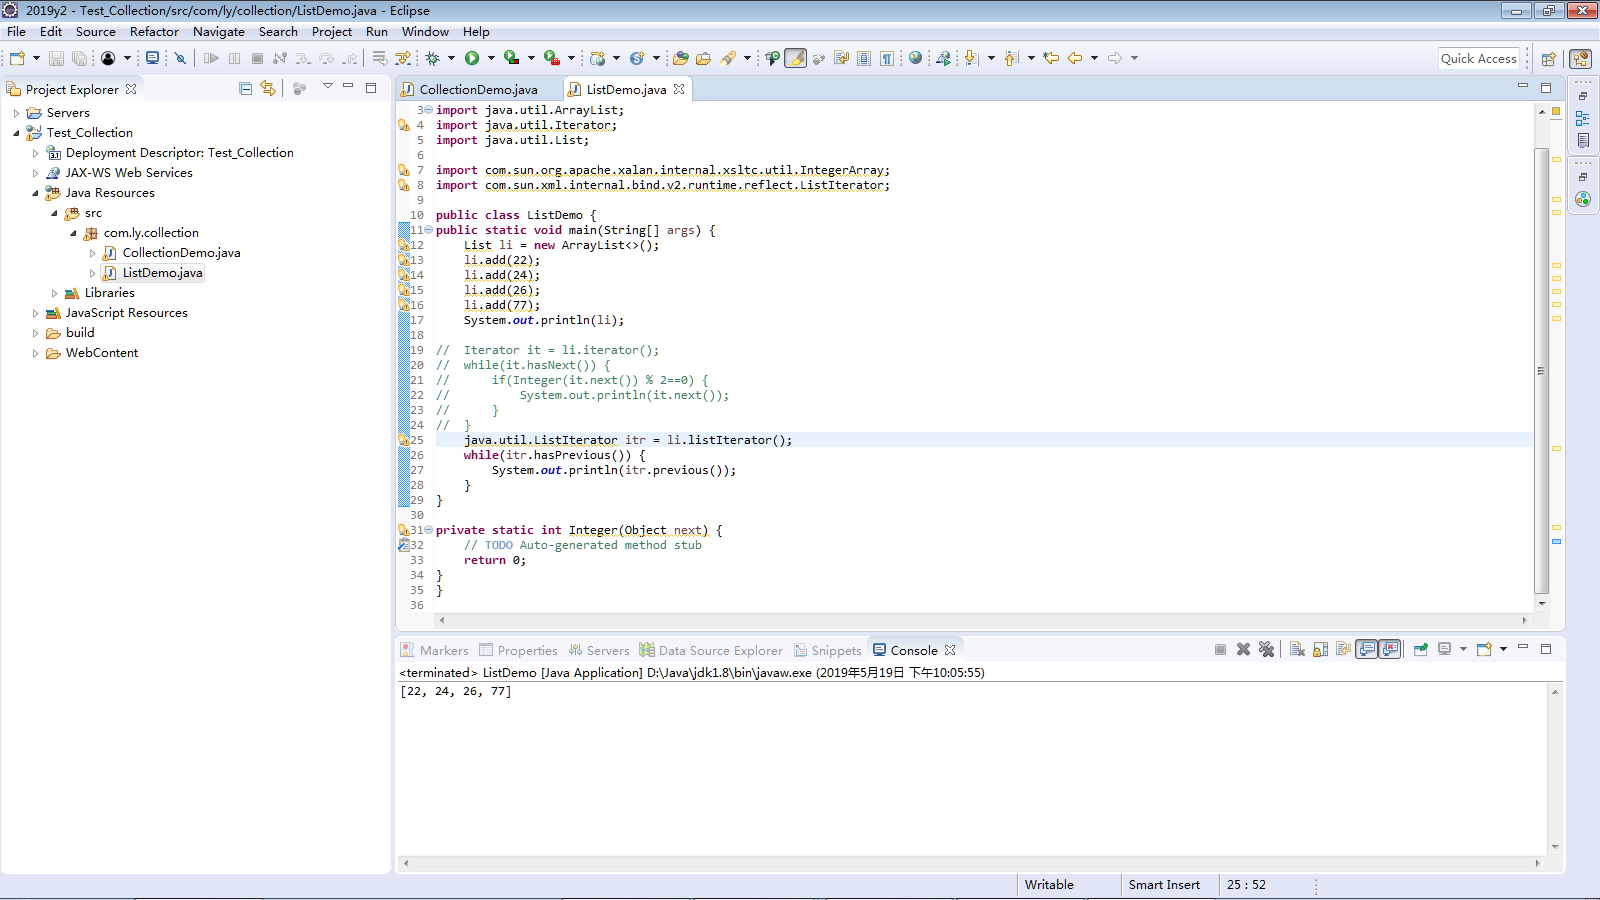The image size is (1600, 900).
Task: Click the Save All toolbar icon
Action: [x=79, y=58]
